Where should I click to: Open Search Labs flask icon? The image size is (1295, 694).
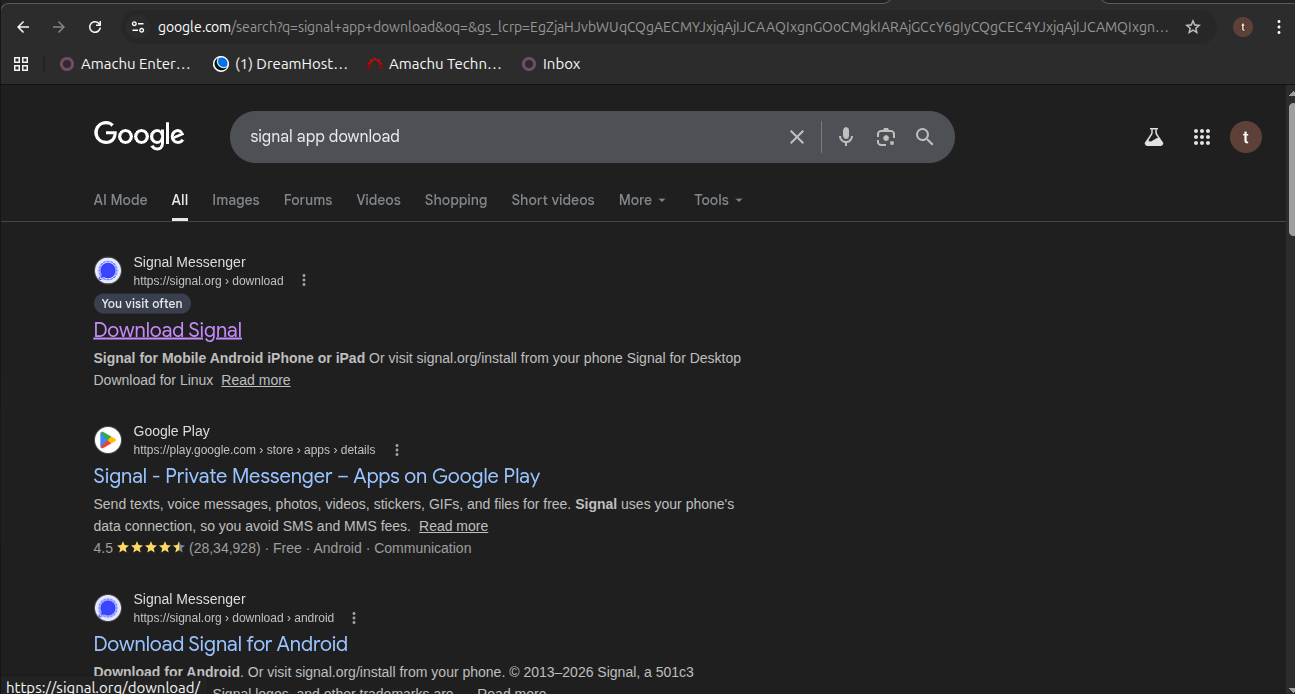click(x=1154, y=137)
